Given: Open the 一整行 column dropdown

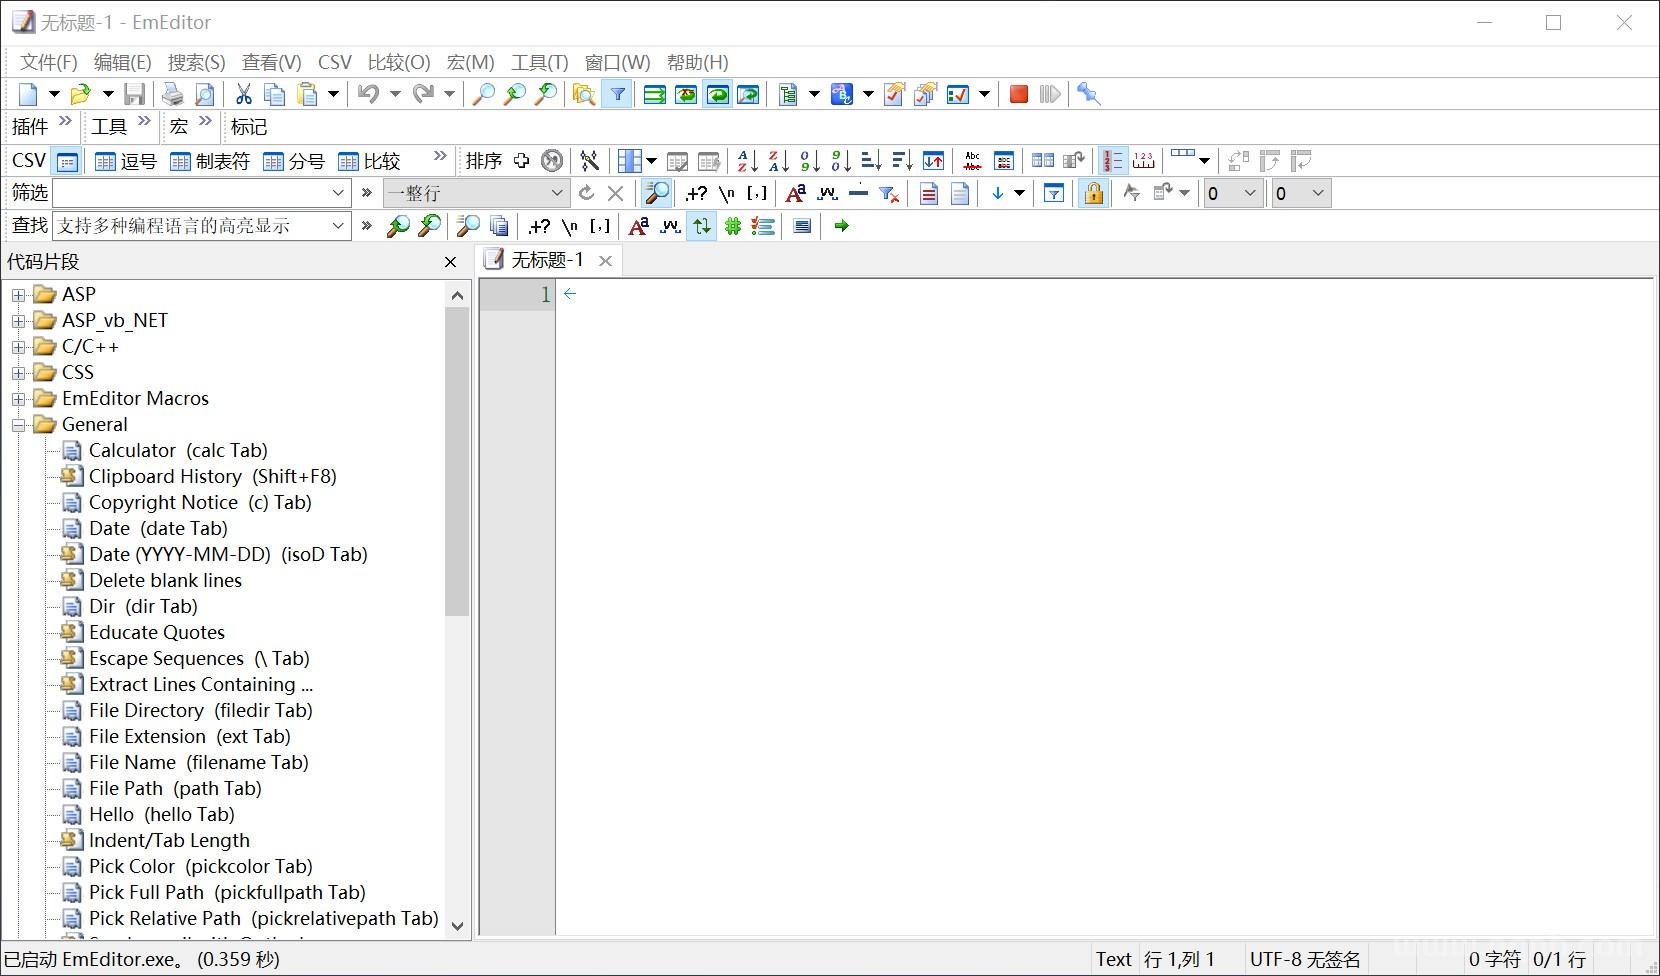Looking at the screenshot, I should pyautogui.click(x=557, y=193).
